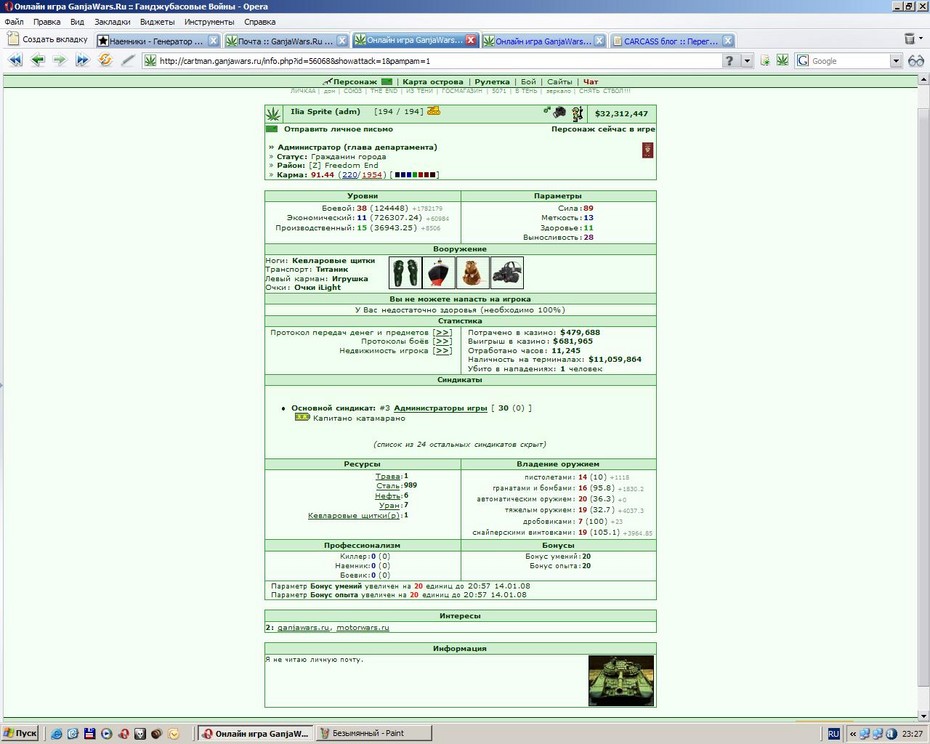Open Недвижимость игрока arrow link

tap(442, 351)
